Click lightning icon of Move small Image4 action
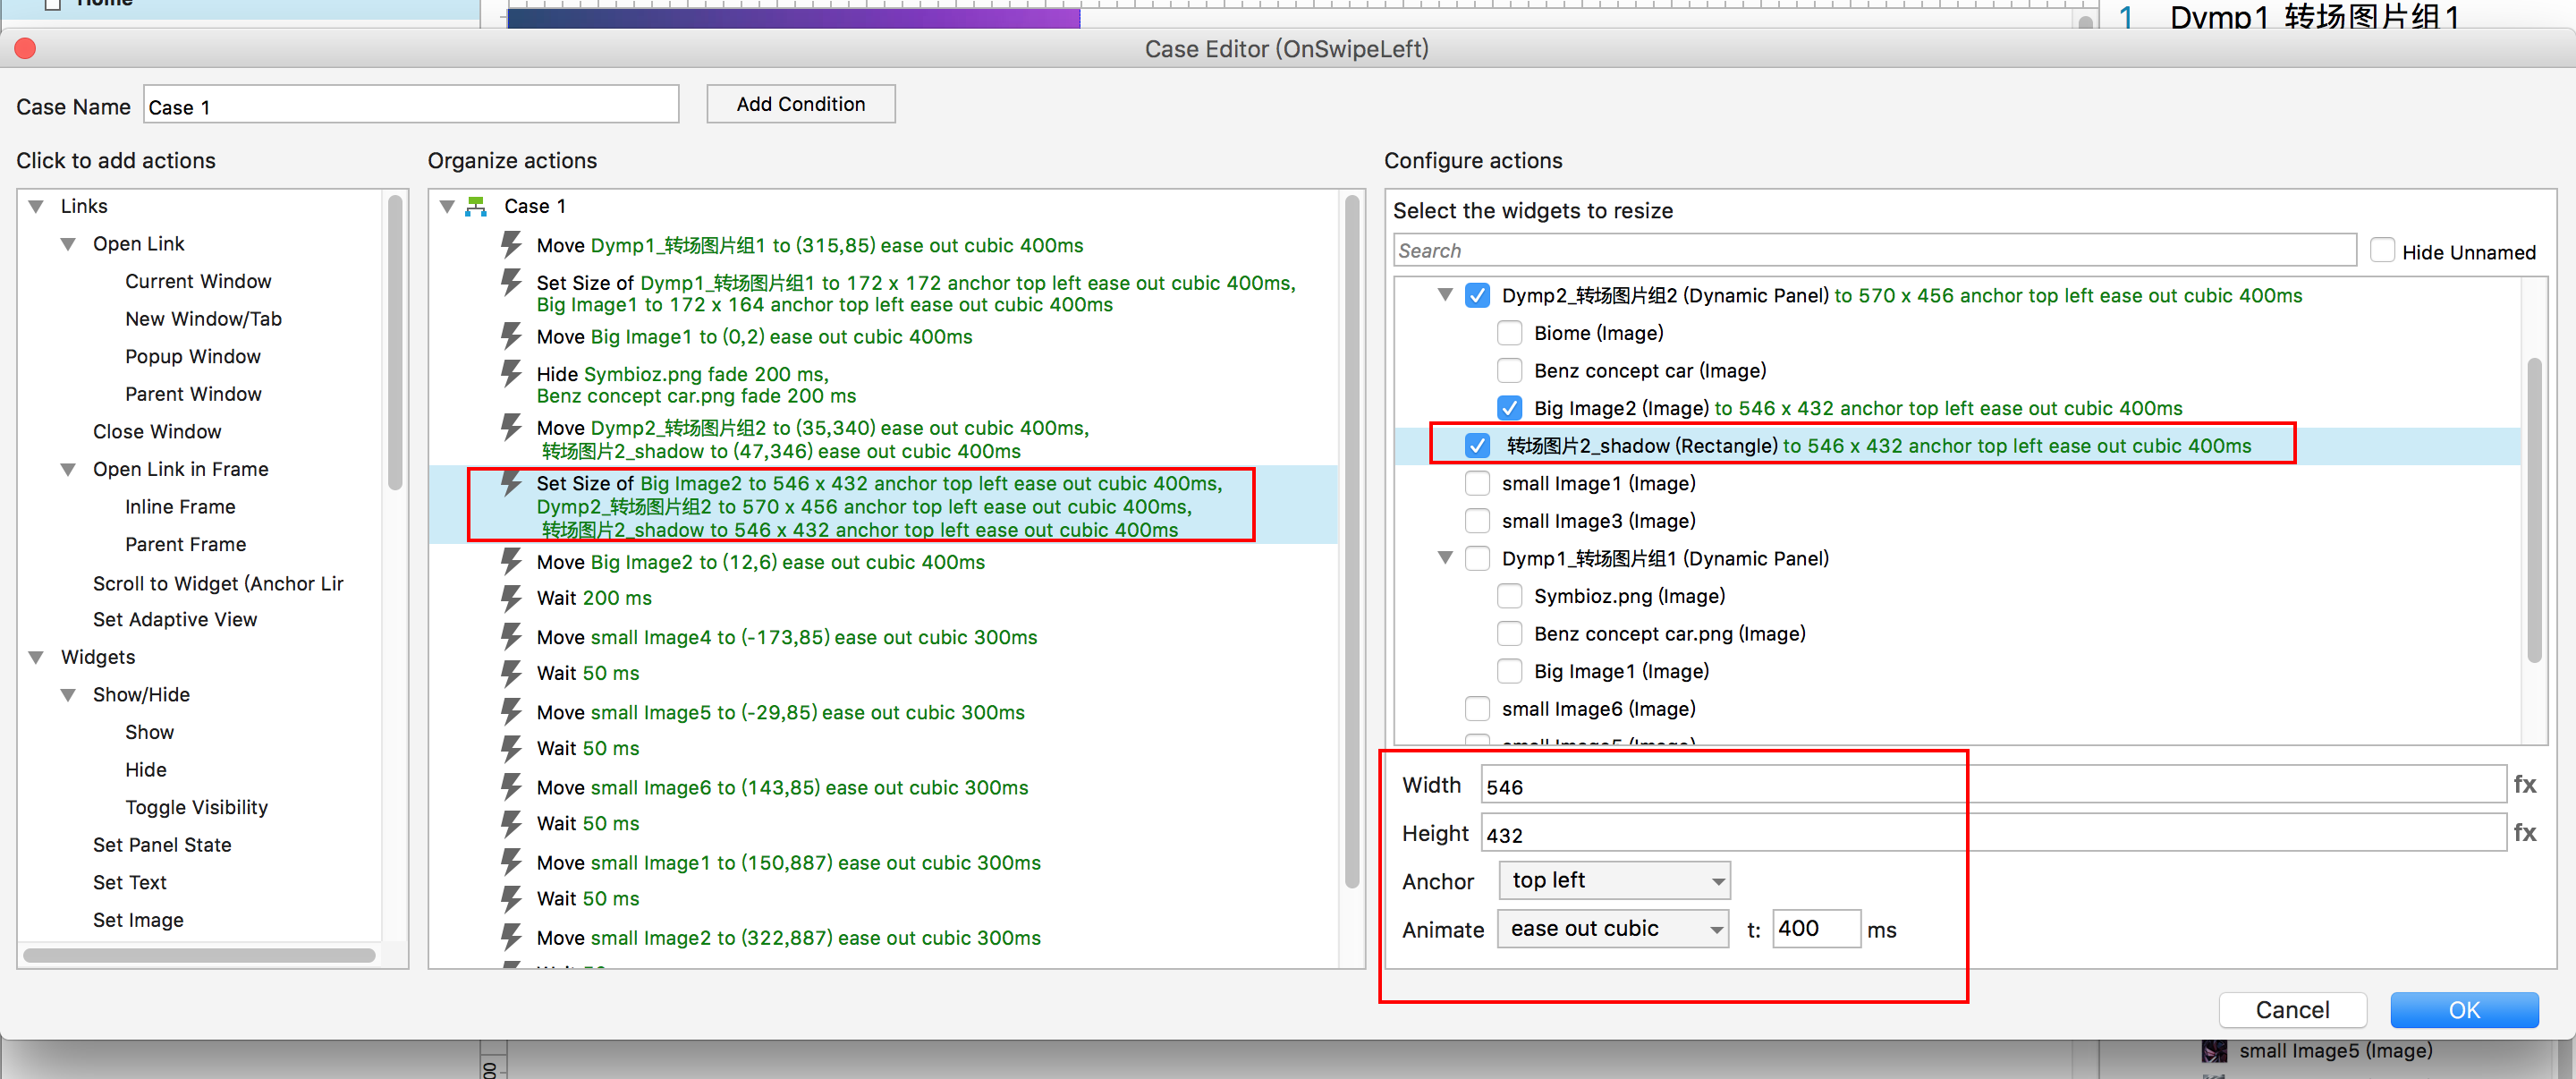Image resolution: width=2576 pixels, height=1079 pixels. click(x=511, y=637)
